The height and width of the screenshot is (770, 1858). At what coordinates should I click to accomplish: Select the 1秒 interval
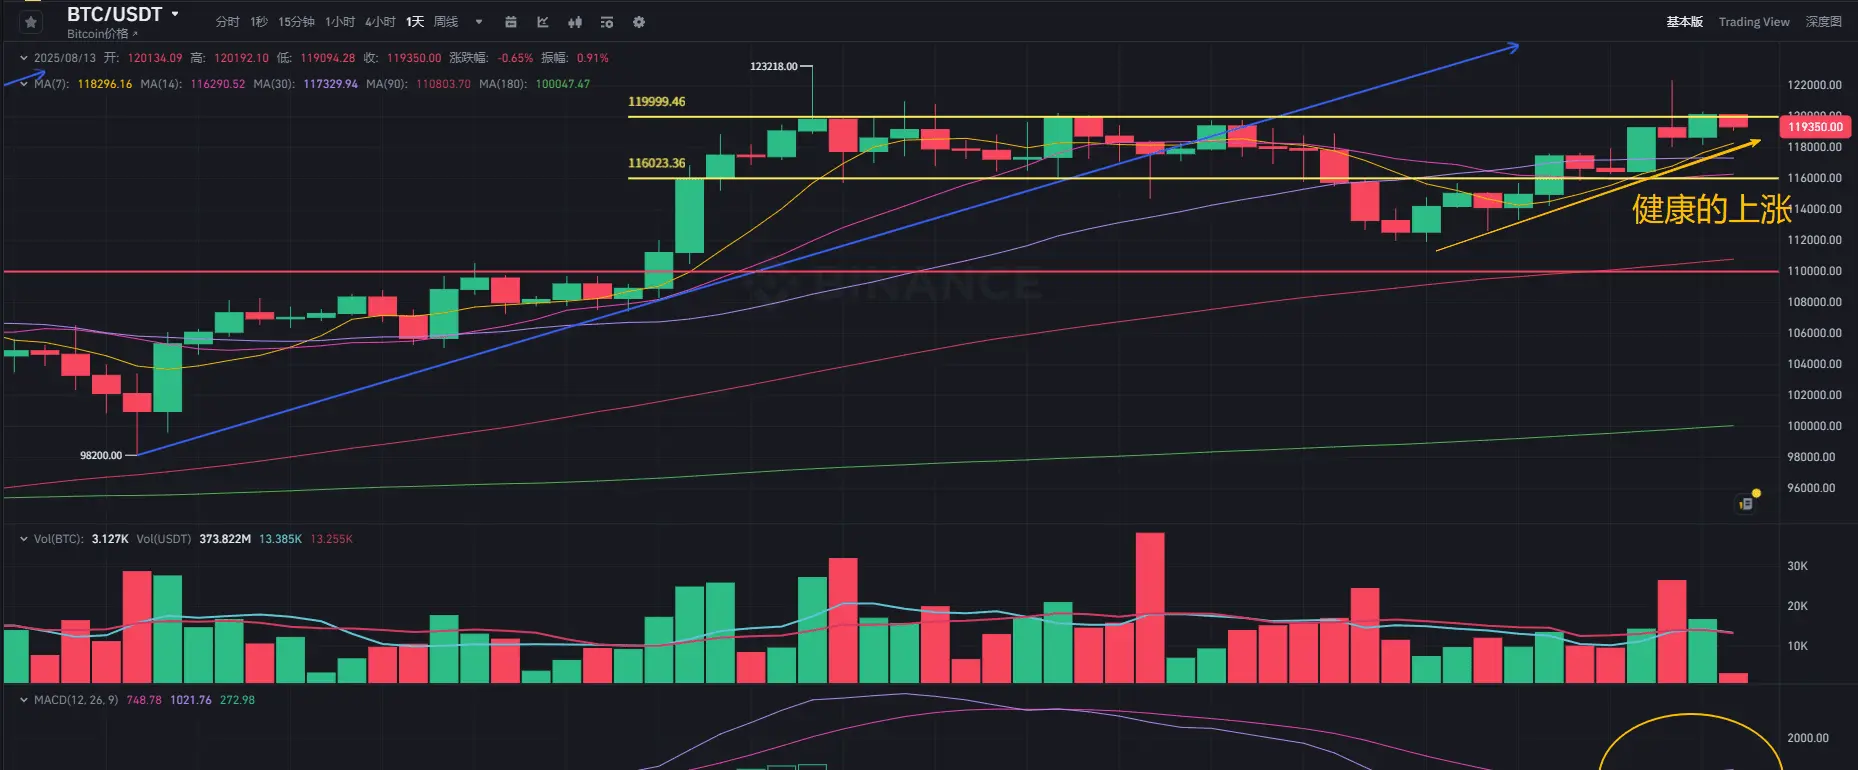pyautogui.click(x=259, y=22)
